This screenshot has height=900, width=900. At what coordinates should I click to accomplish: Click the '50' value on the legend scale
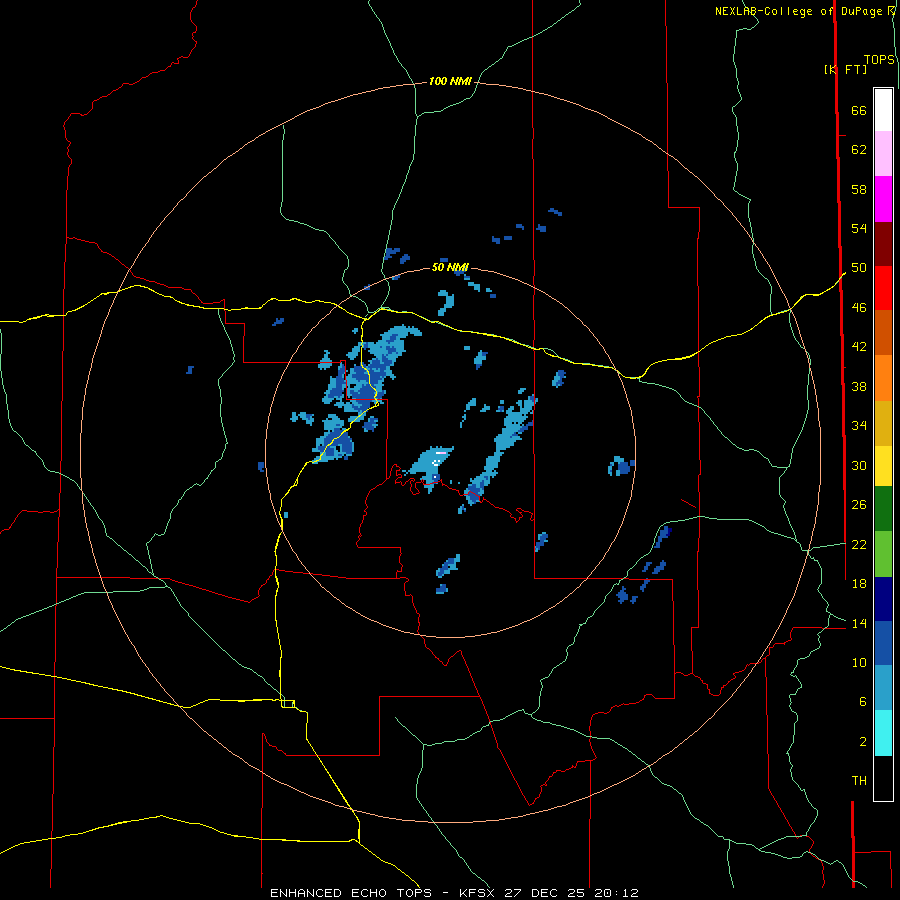coord(859,268)
